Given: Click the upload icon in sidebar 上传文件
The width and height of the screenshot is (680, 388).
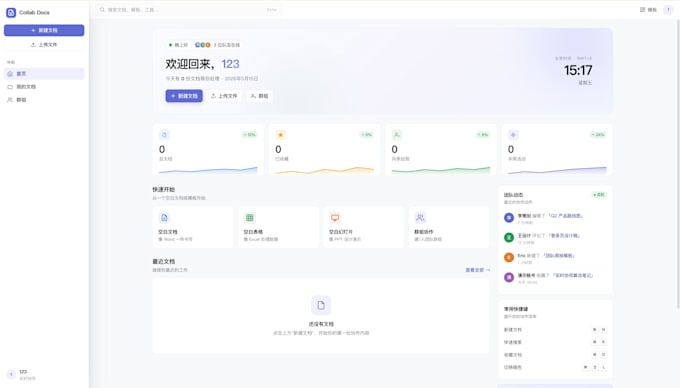Looking at the screenshot, I should (33, 45).
